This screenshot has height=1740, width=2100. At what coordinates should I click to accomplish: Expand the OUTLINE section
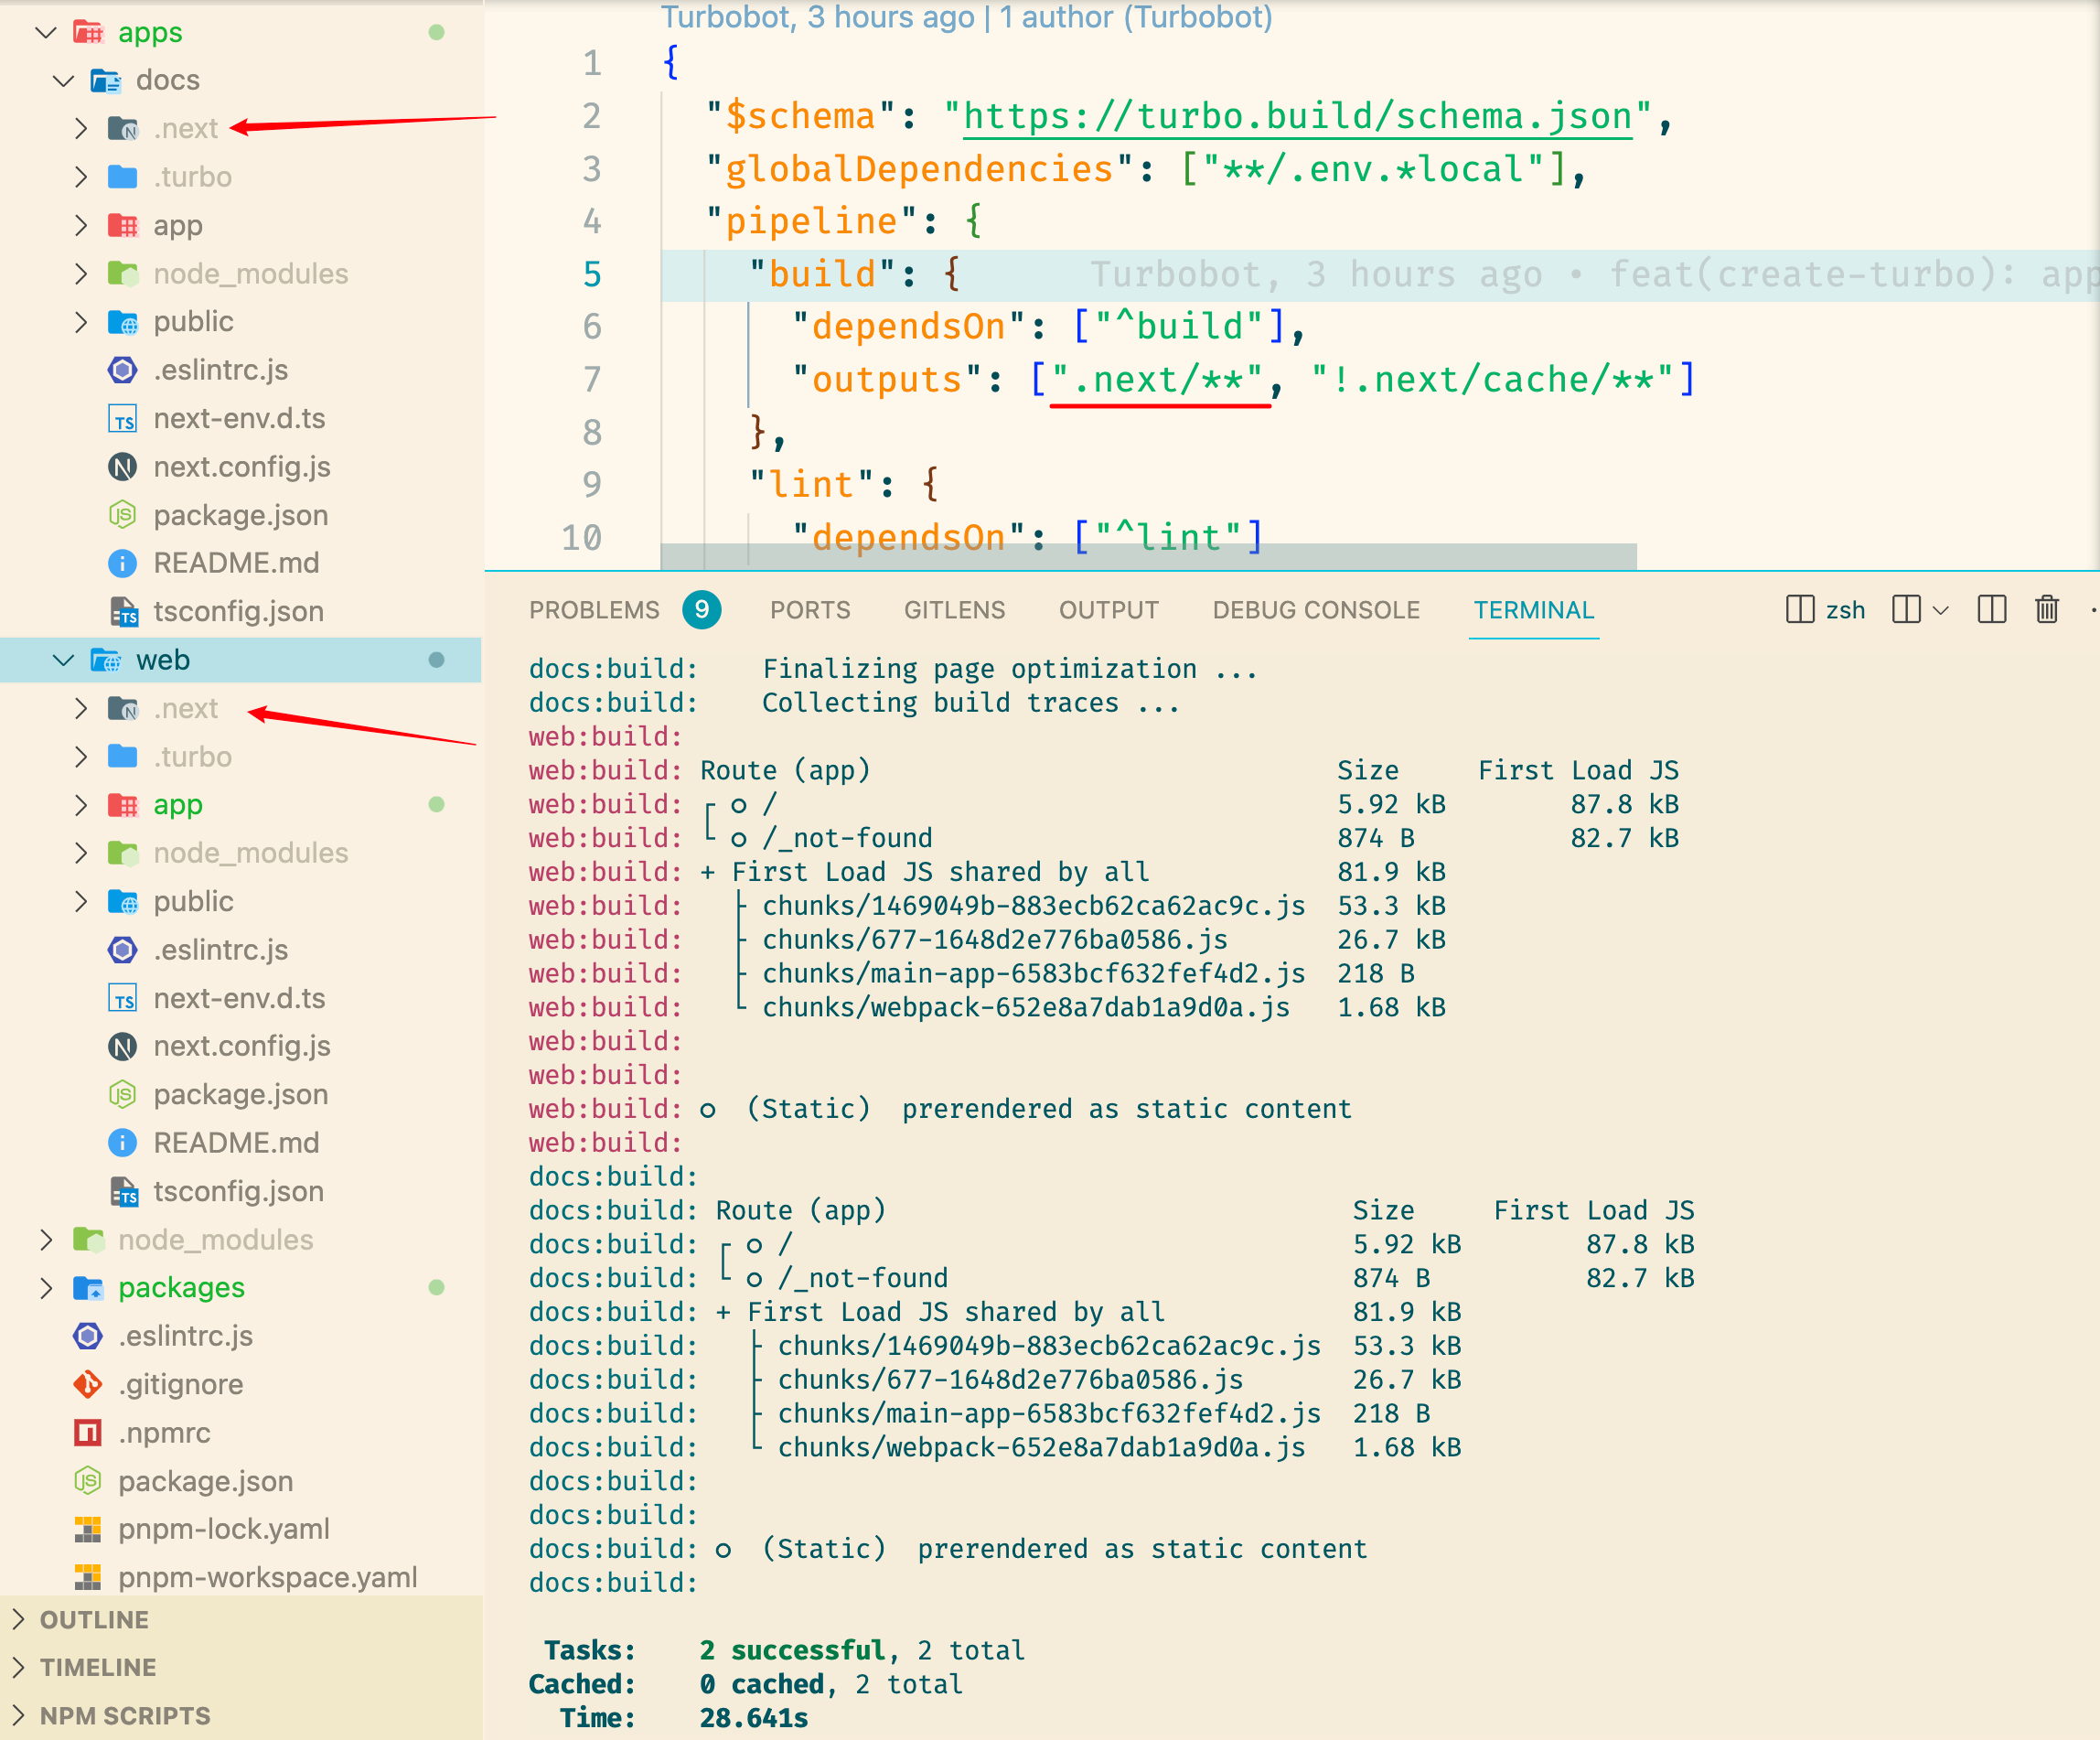[18, 1619]
